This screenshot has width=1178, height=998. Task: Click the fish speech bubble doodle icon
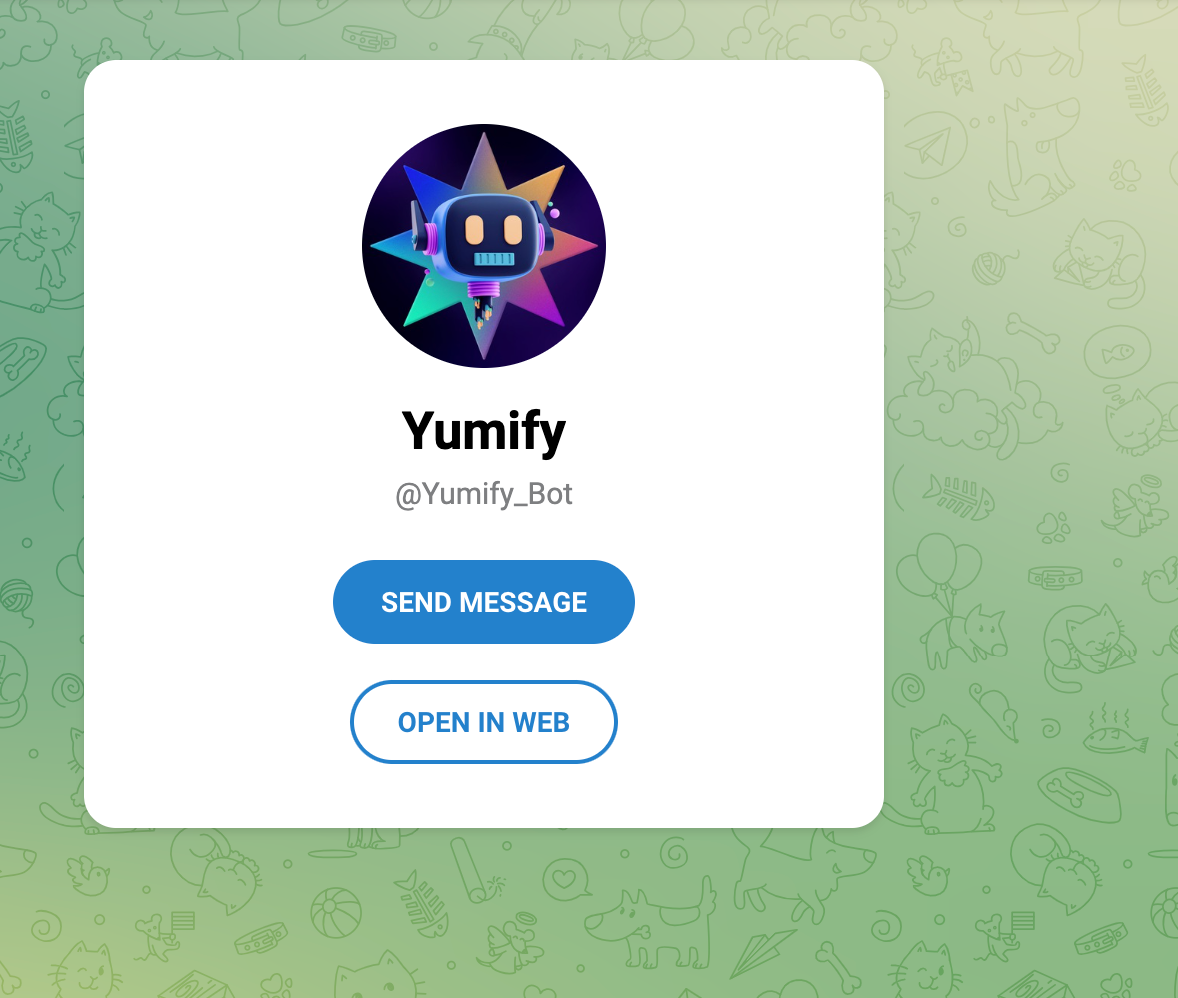1116,353
